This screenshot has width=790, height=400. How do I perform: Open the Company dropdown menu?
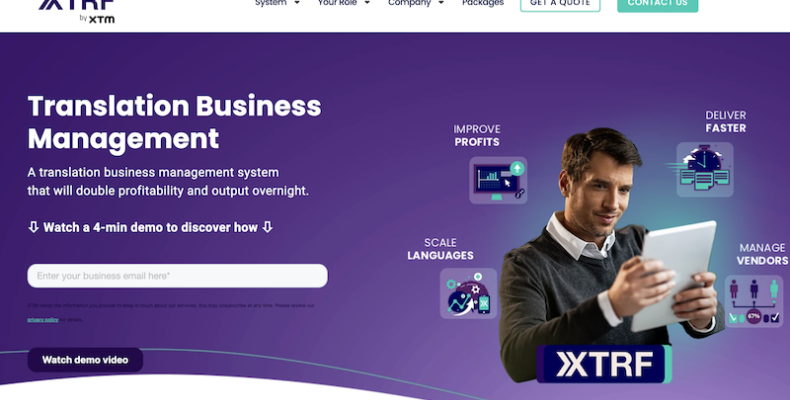pyautogui.click(x=416, y=3)
